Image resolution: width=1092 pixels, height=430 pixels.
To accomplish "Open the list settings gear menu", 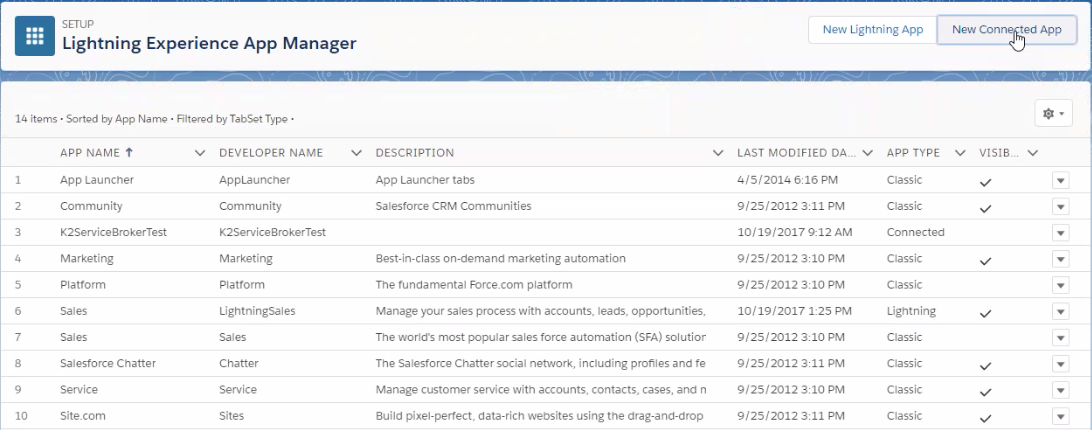I will [1053, 114].
